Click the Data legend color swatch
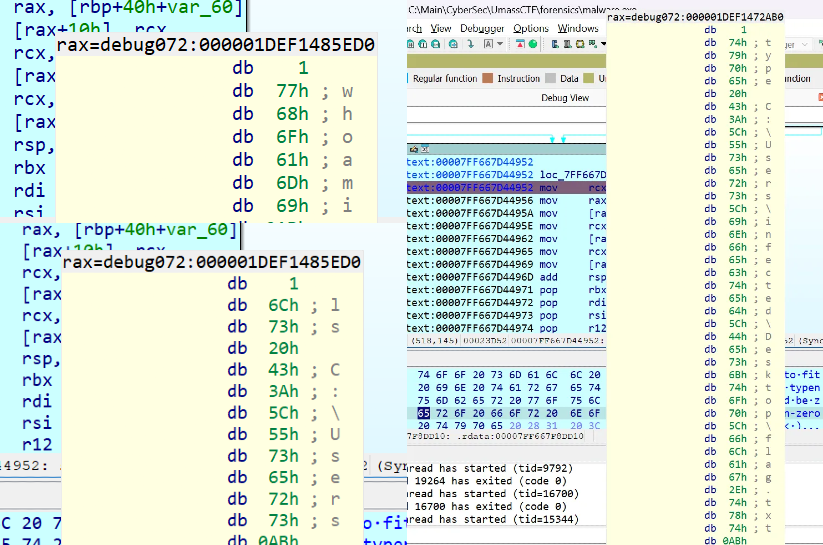The height and width of the screenshot is (545, 823). [551, 78]
